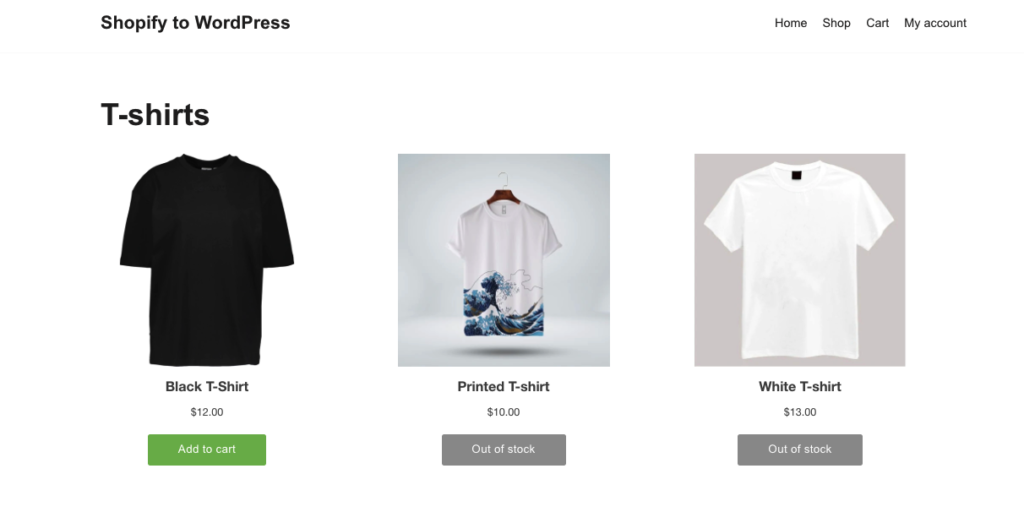Image resolution: width=1024 pixels, height=523 pixels.
Task: Go to the Shop page
Action: 836,23
